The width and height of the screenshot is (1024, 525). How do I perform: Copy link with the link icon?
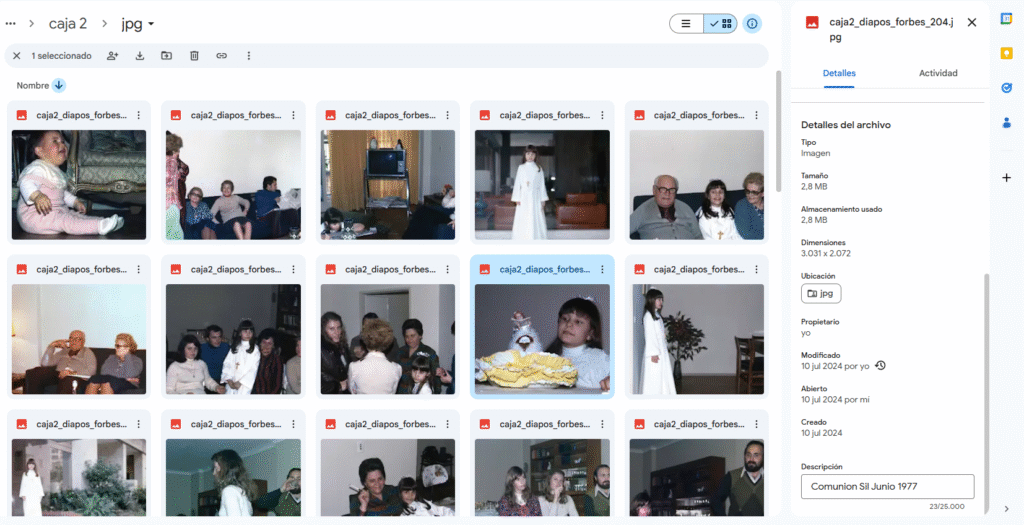pyautogui.click(x=221, y=56)
